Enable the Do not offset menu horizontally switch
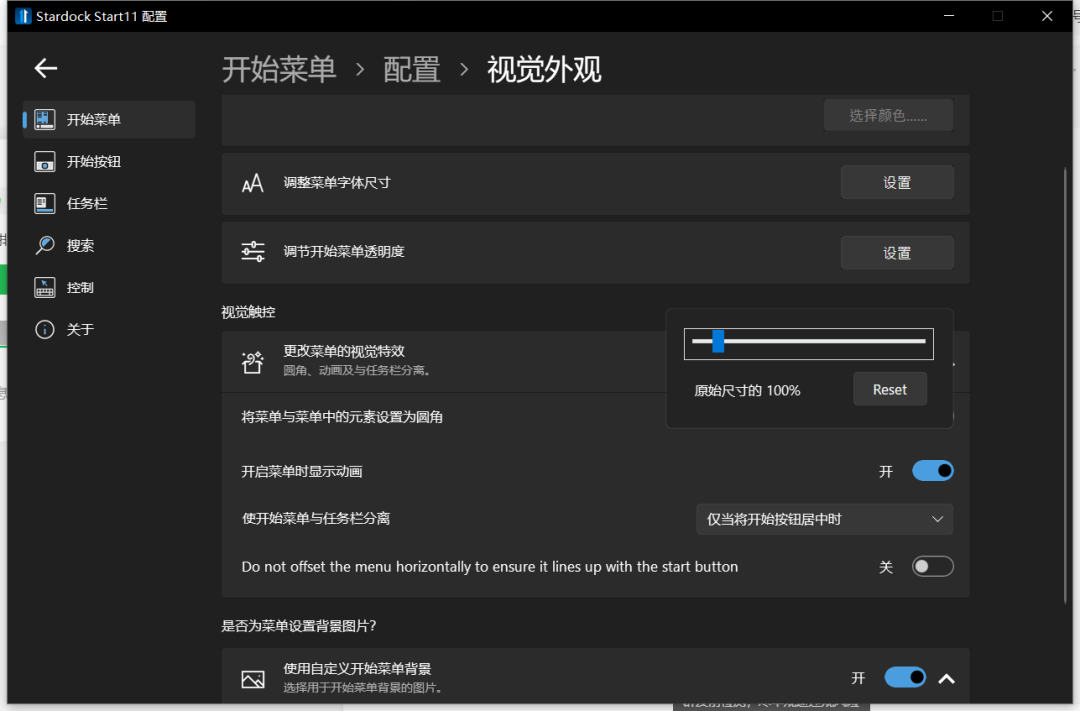The width and height of the screenshot is (1080, 711). [x=933, y=566]
